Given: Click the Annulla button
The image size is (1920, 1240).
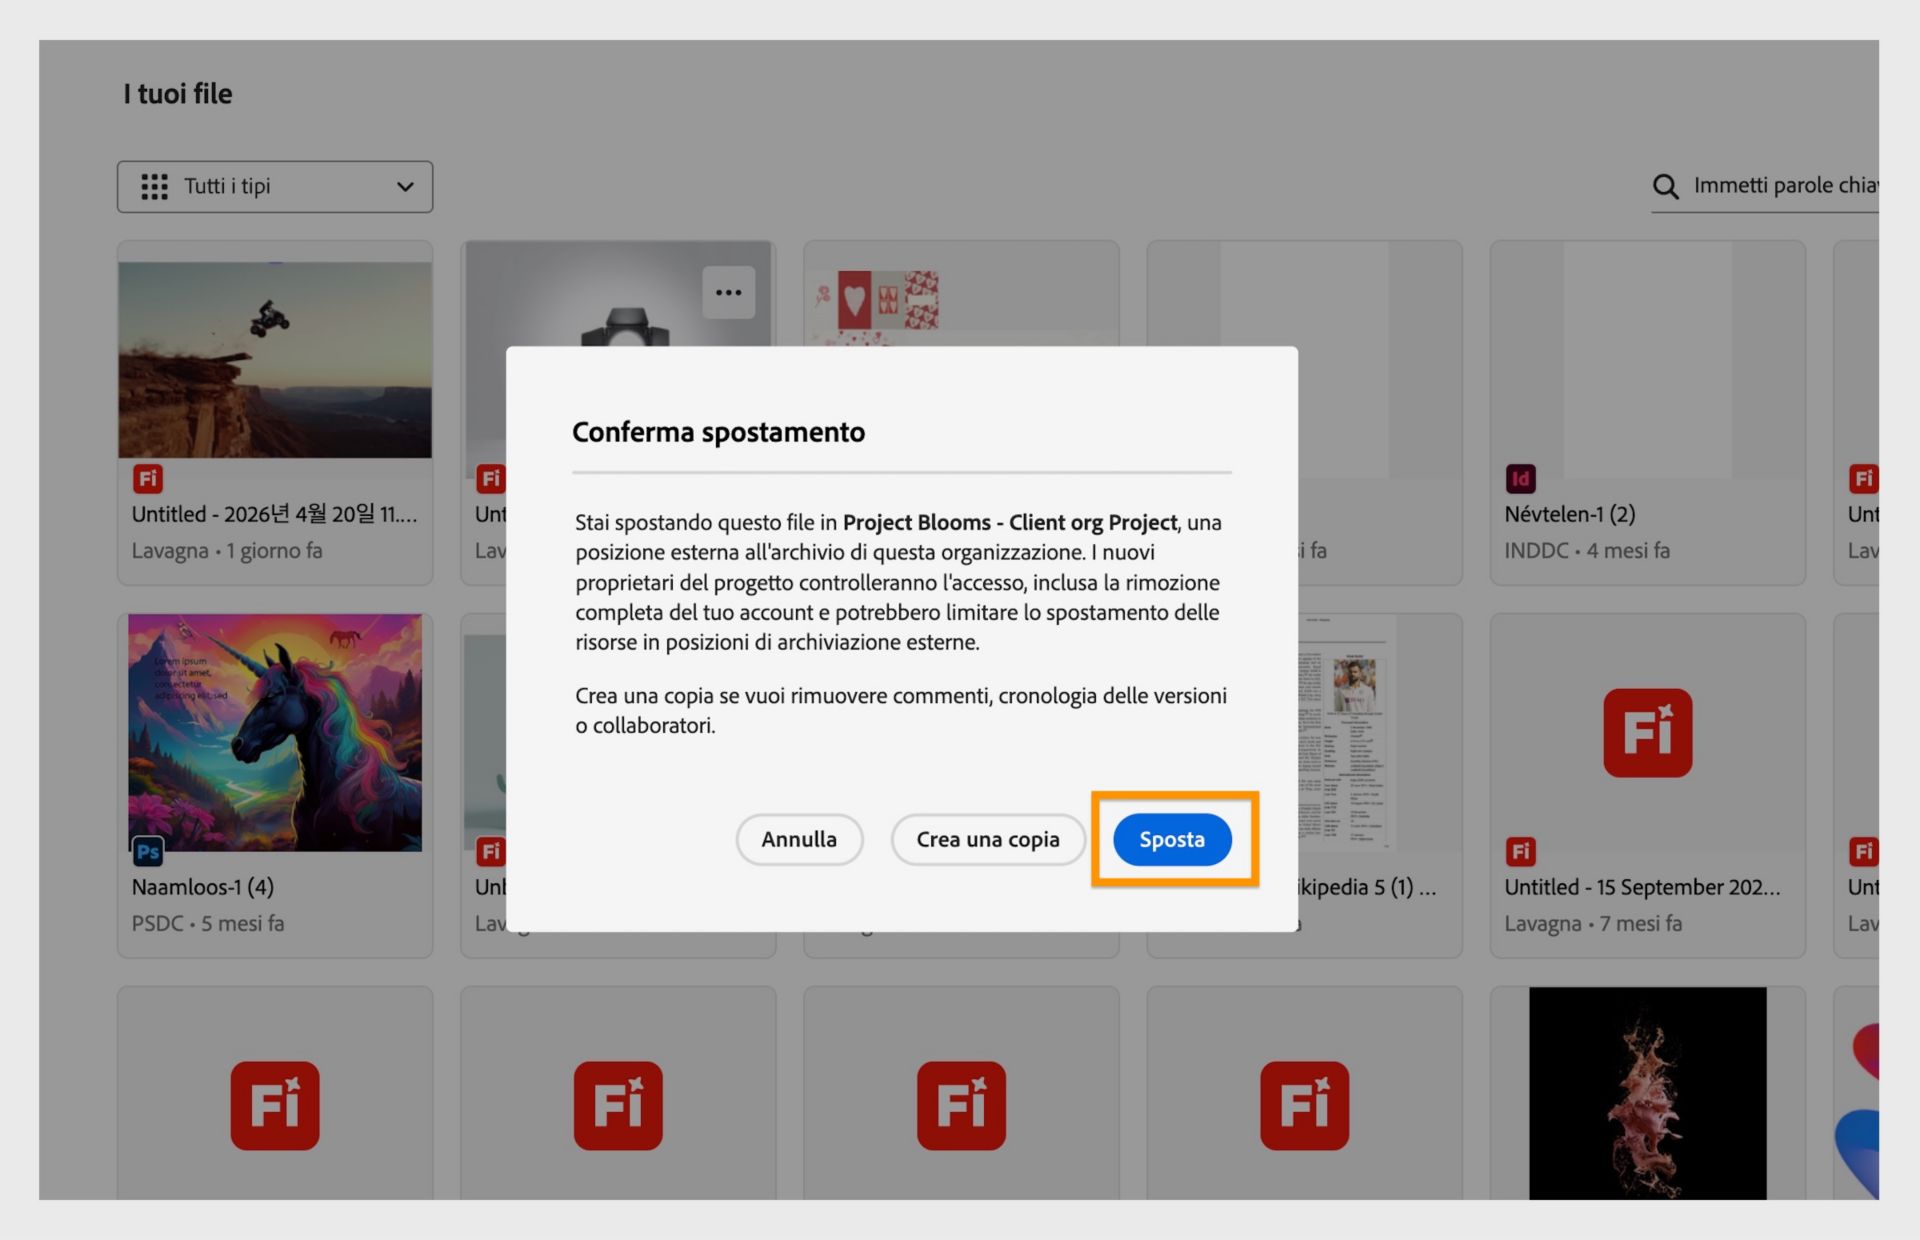Looking at the screenshot, I should (x=799, y=839).
